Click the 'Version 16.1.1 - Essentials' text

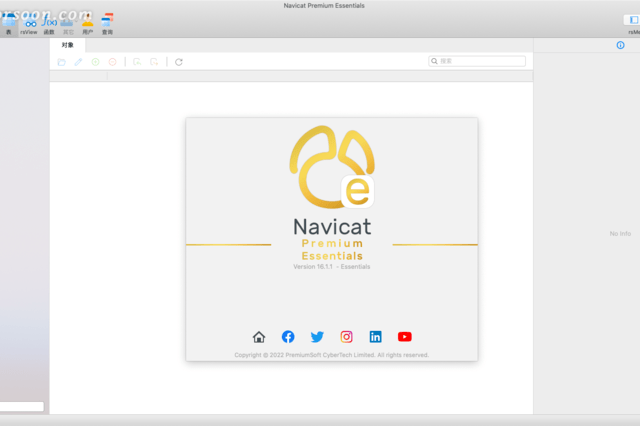pyautogui.click(x=332, y=266)
